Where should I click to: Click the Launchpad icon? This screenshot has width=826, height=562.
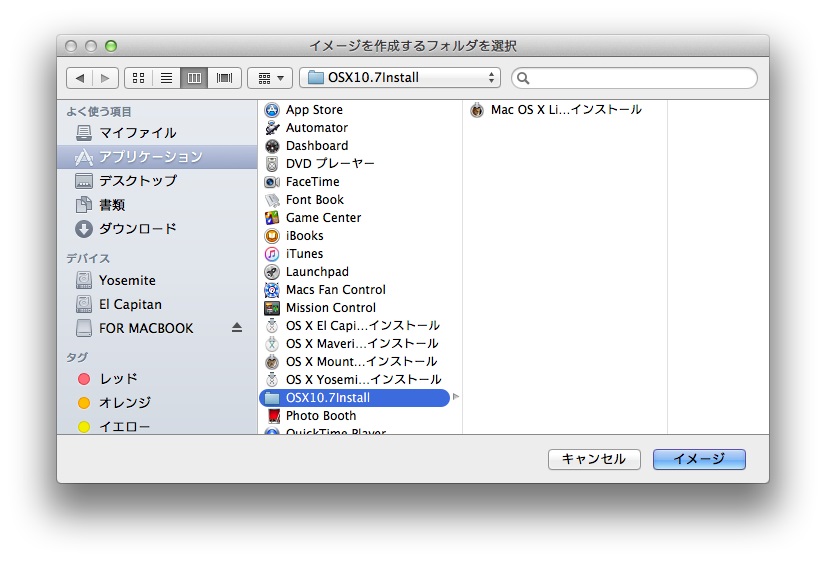click(272, 272)
